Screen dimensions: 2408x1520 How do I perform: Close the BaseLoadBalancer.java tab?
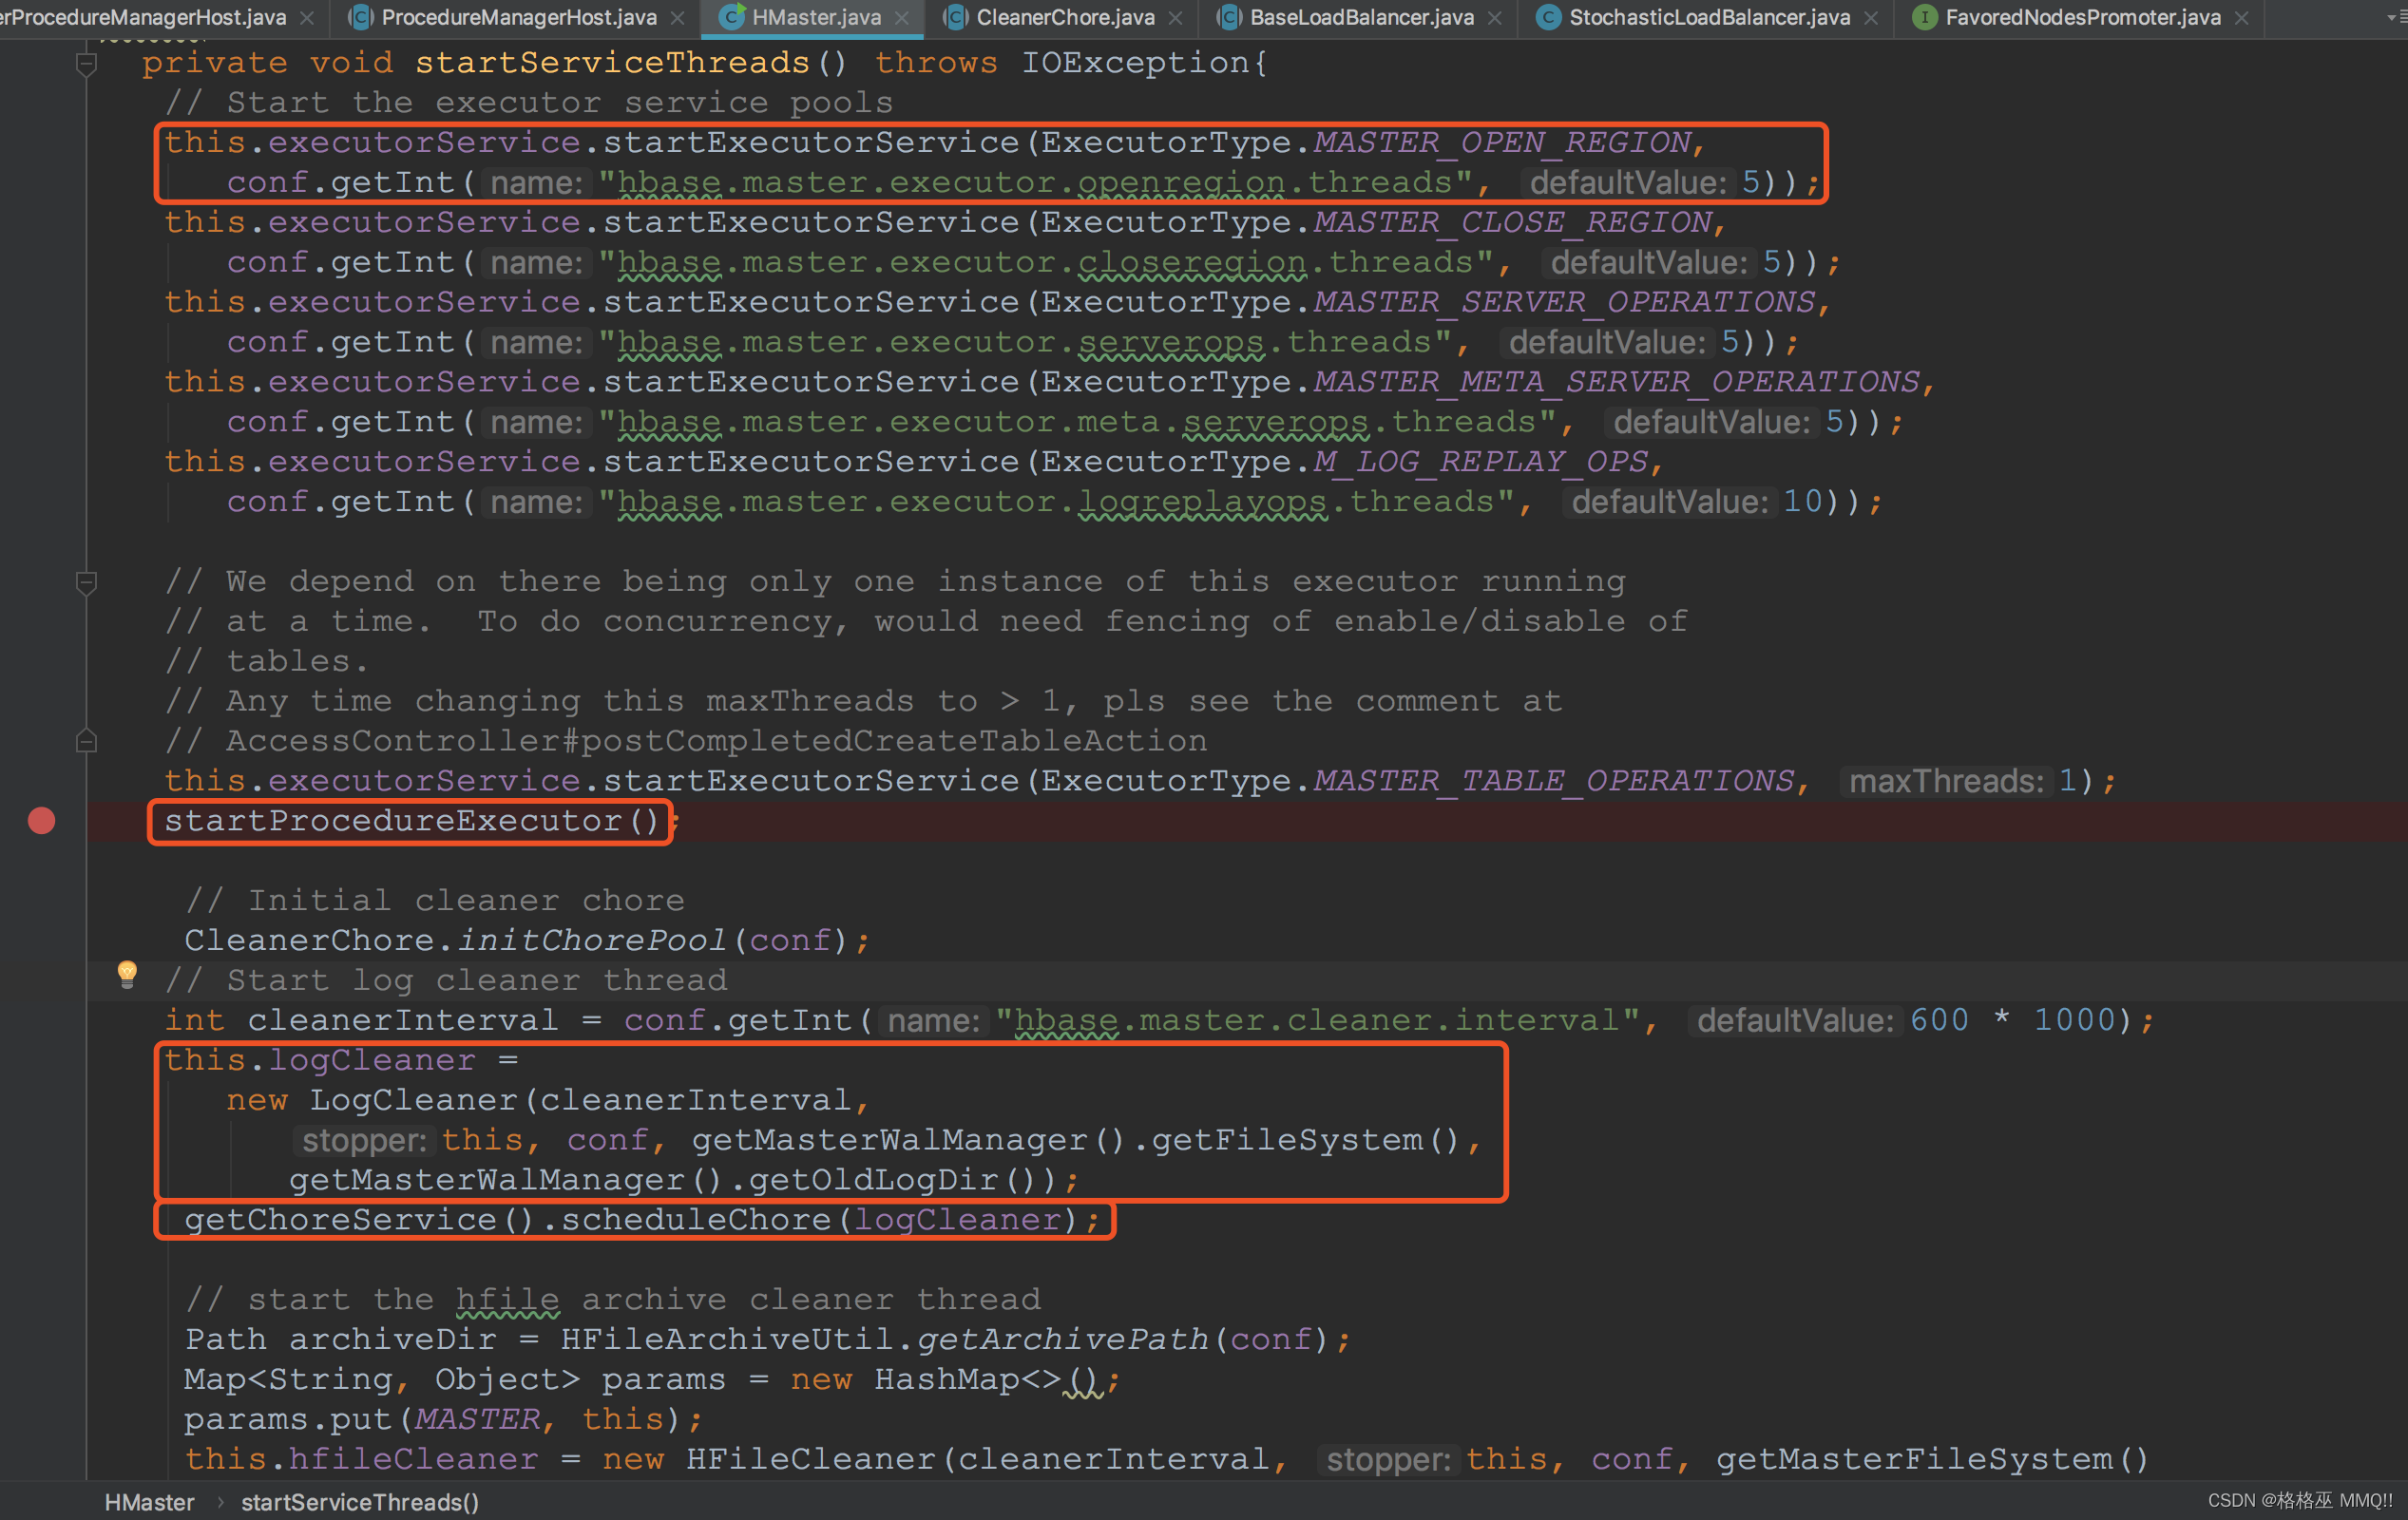[1494, 18]
